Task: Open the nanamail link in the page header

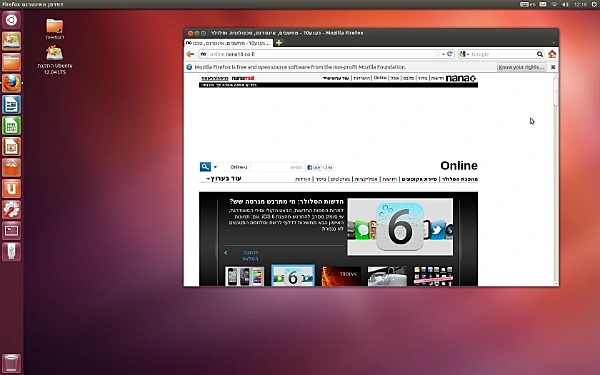Action: 243,78
